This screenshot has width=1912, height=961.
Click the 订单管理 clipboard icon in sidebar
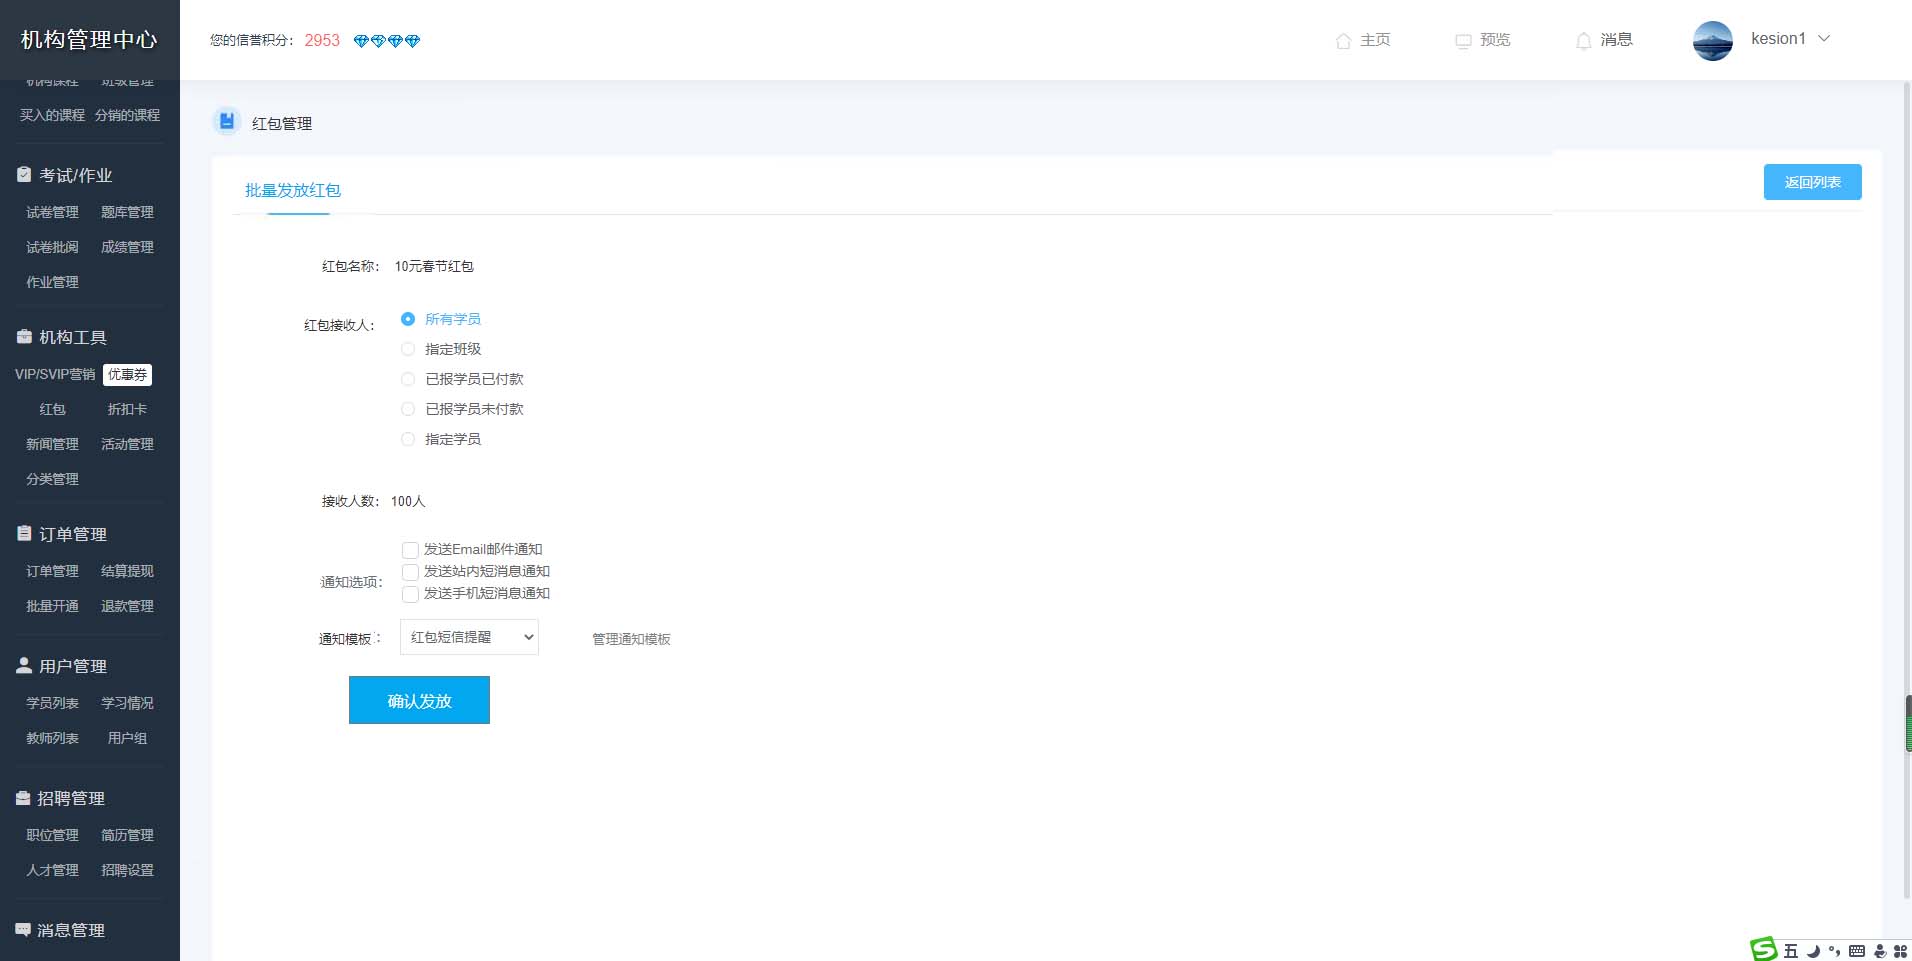click(24, 534)
